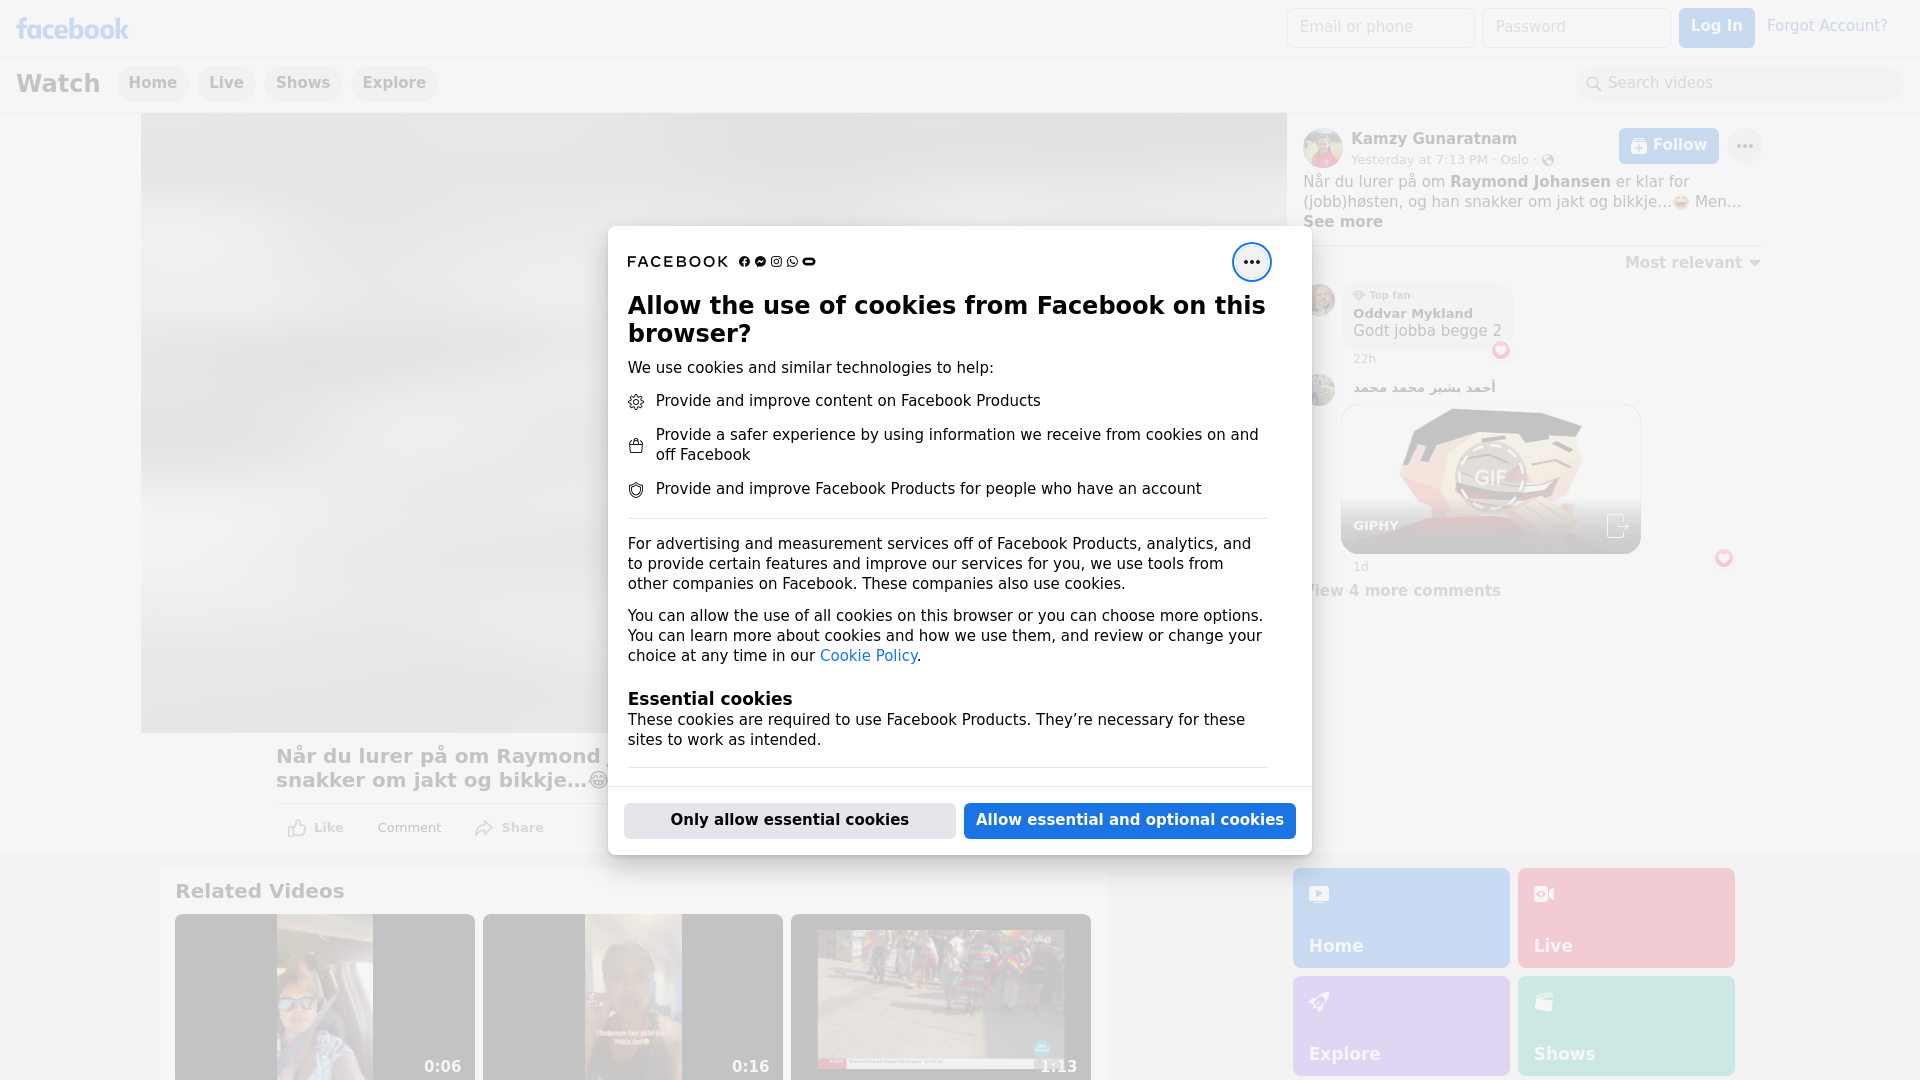
Task: Click the Yesterday at 7:13 PM timestamp
Action: click(x=1419, y=160)
